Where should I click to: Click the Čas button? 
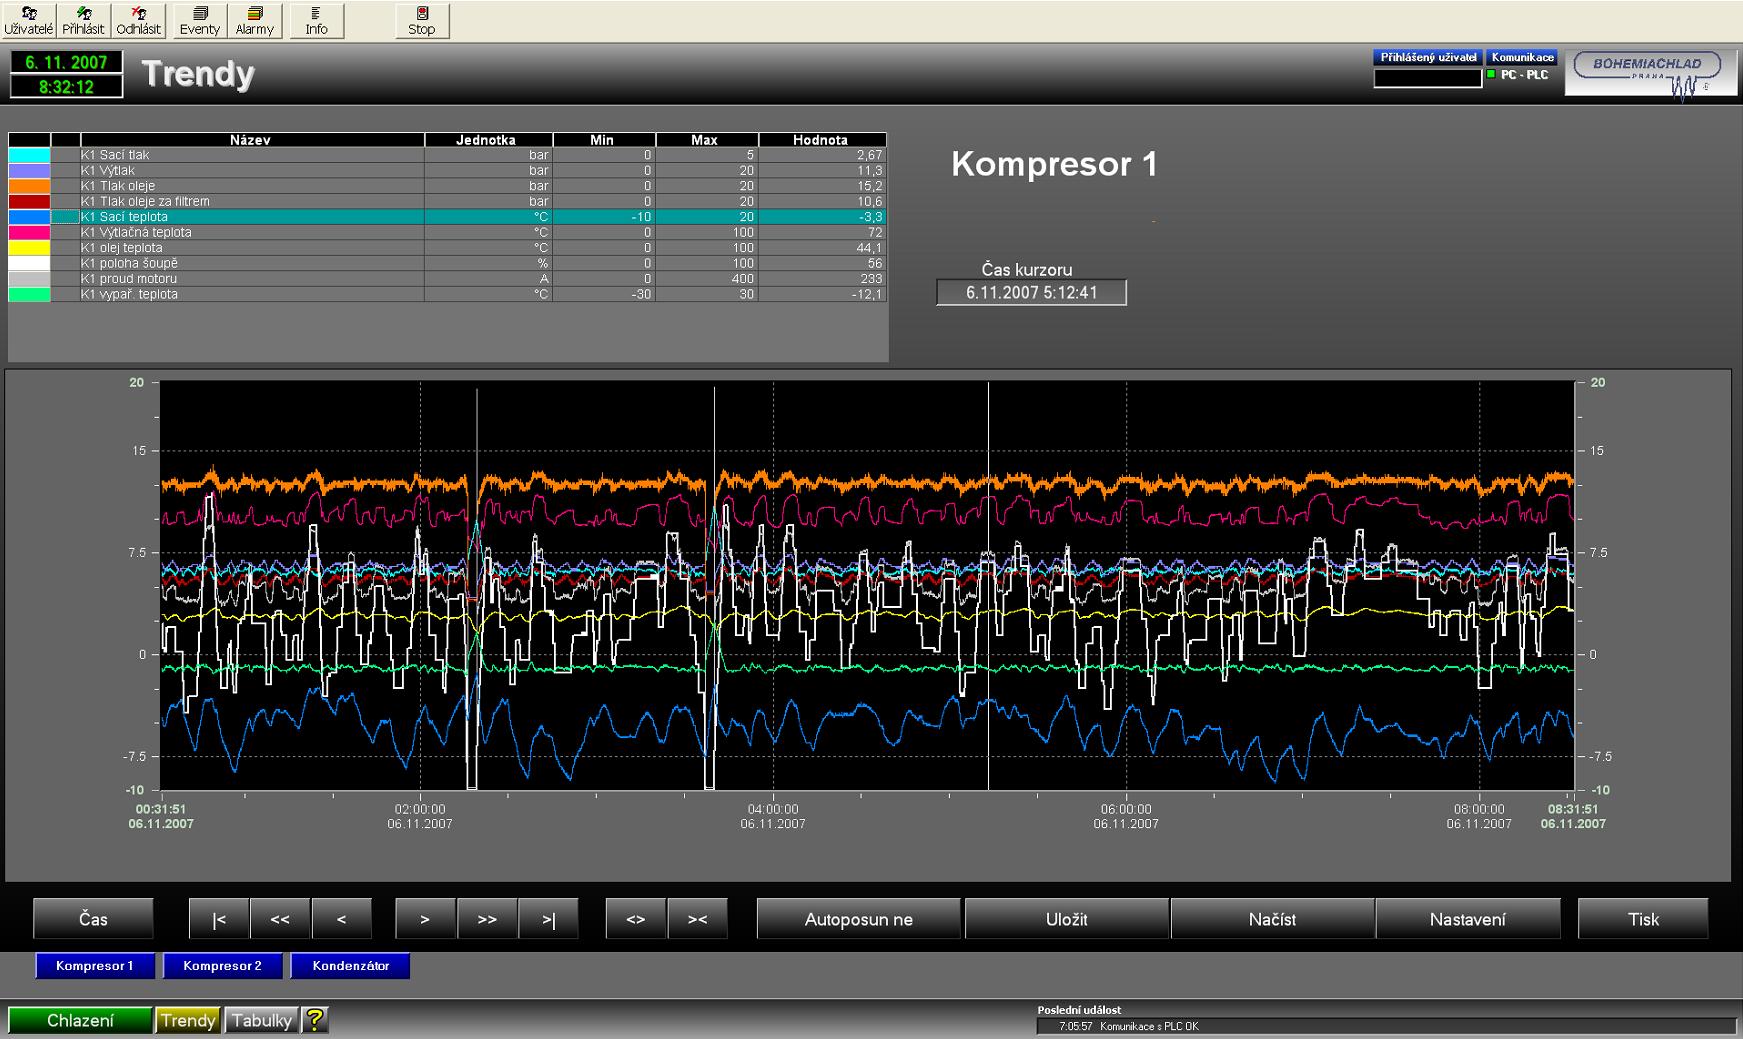(93, 919)
